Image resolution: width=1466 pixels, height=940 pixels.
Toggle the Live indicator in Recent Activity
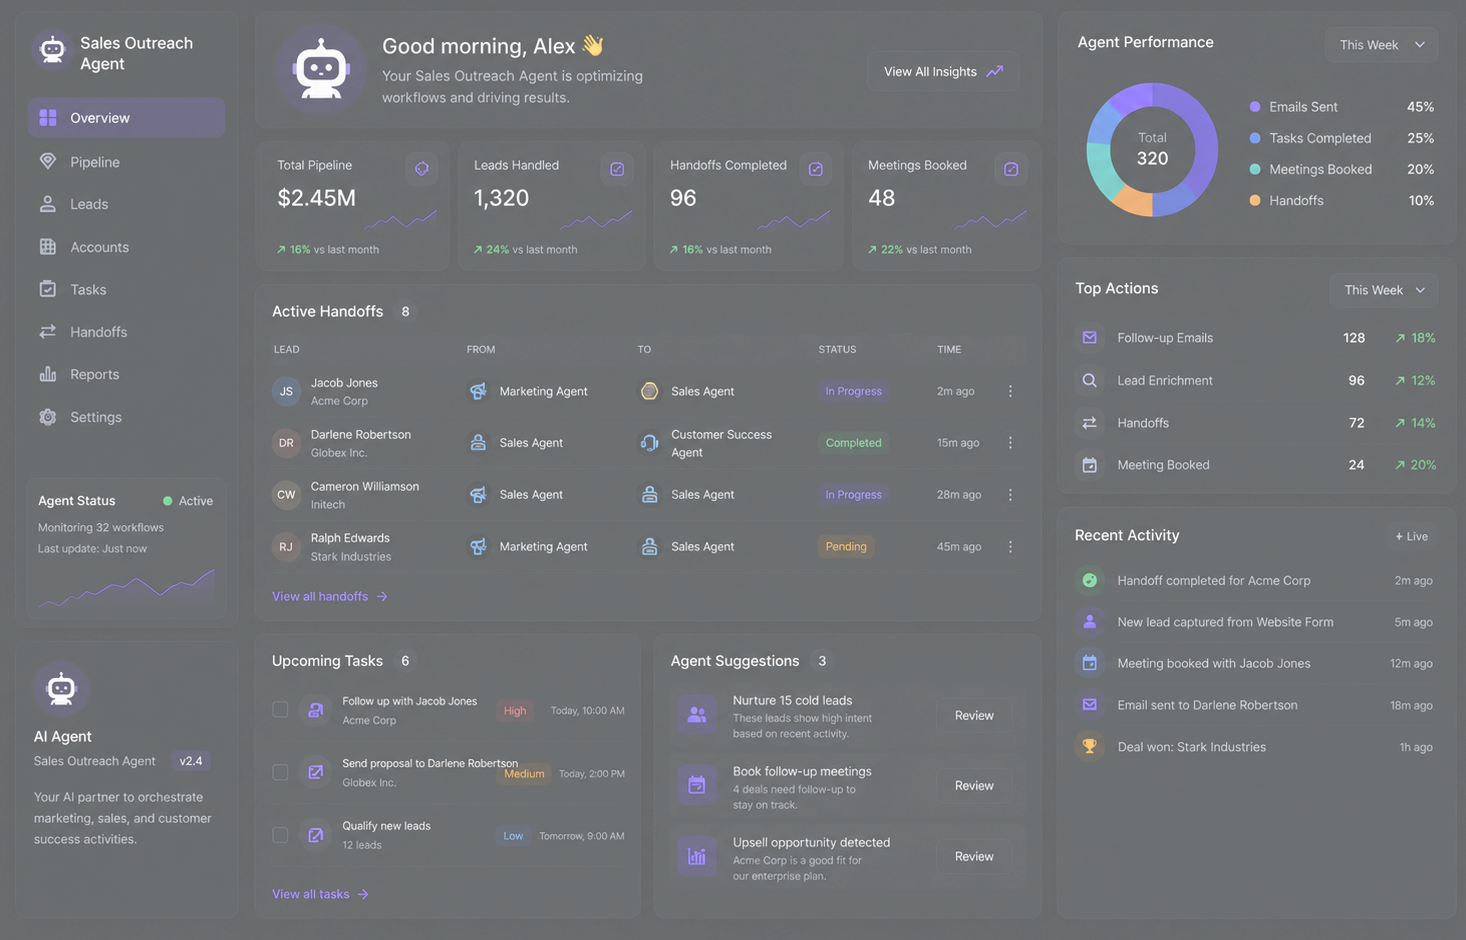[1411, 536]
